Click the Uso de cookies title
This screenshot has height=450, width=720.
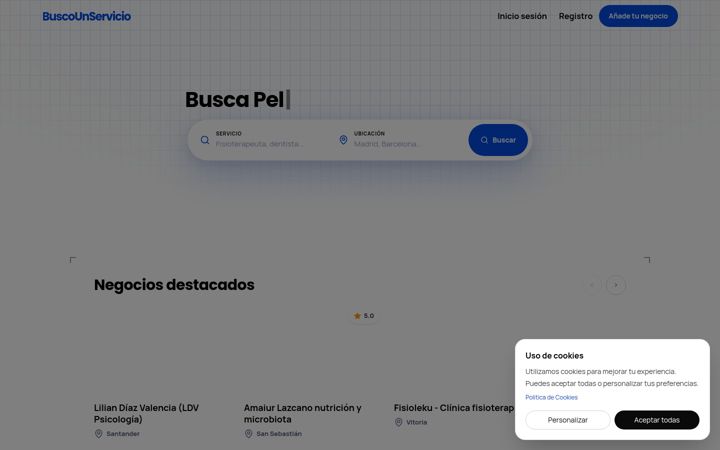click(554, 355)
